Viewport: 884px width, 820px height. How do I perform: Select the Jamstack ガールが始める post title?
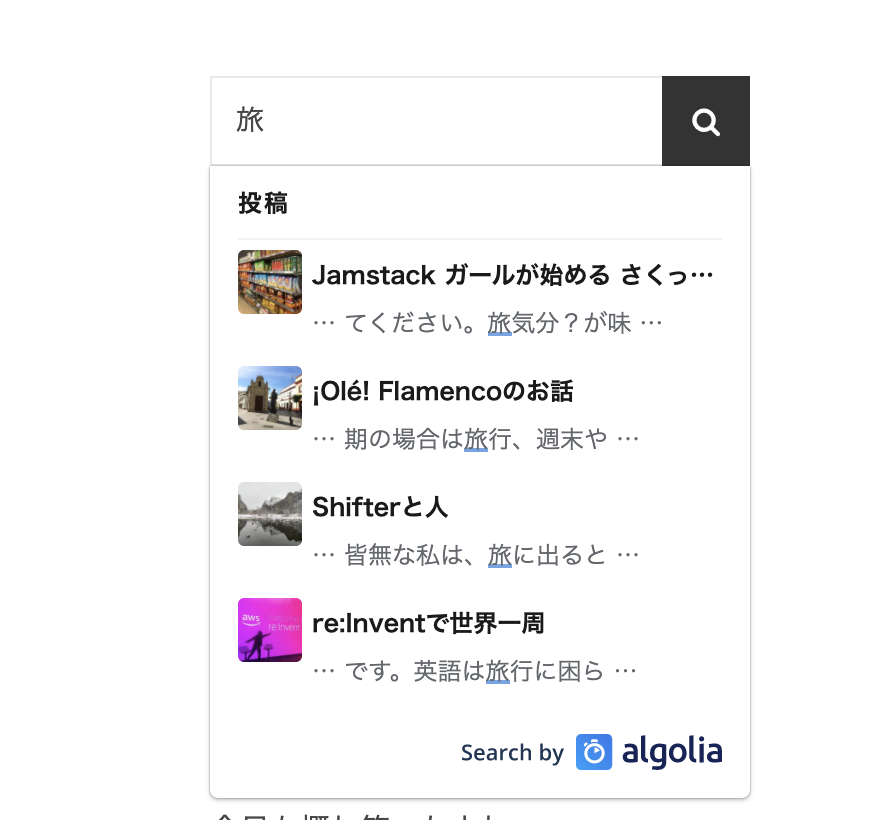(512, 276)
